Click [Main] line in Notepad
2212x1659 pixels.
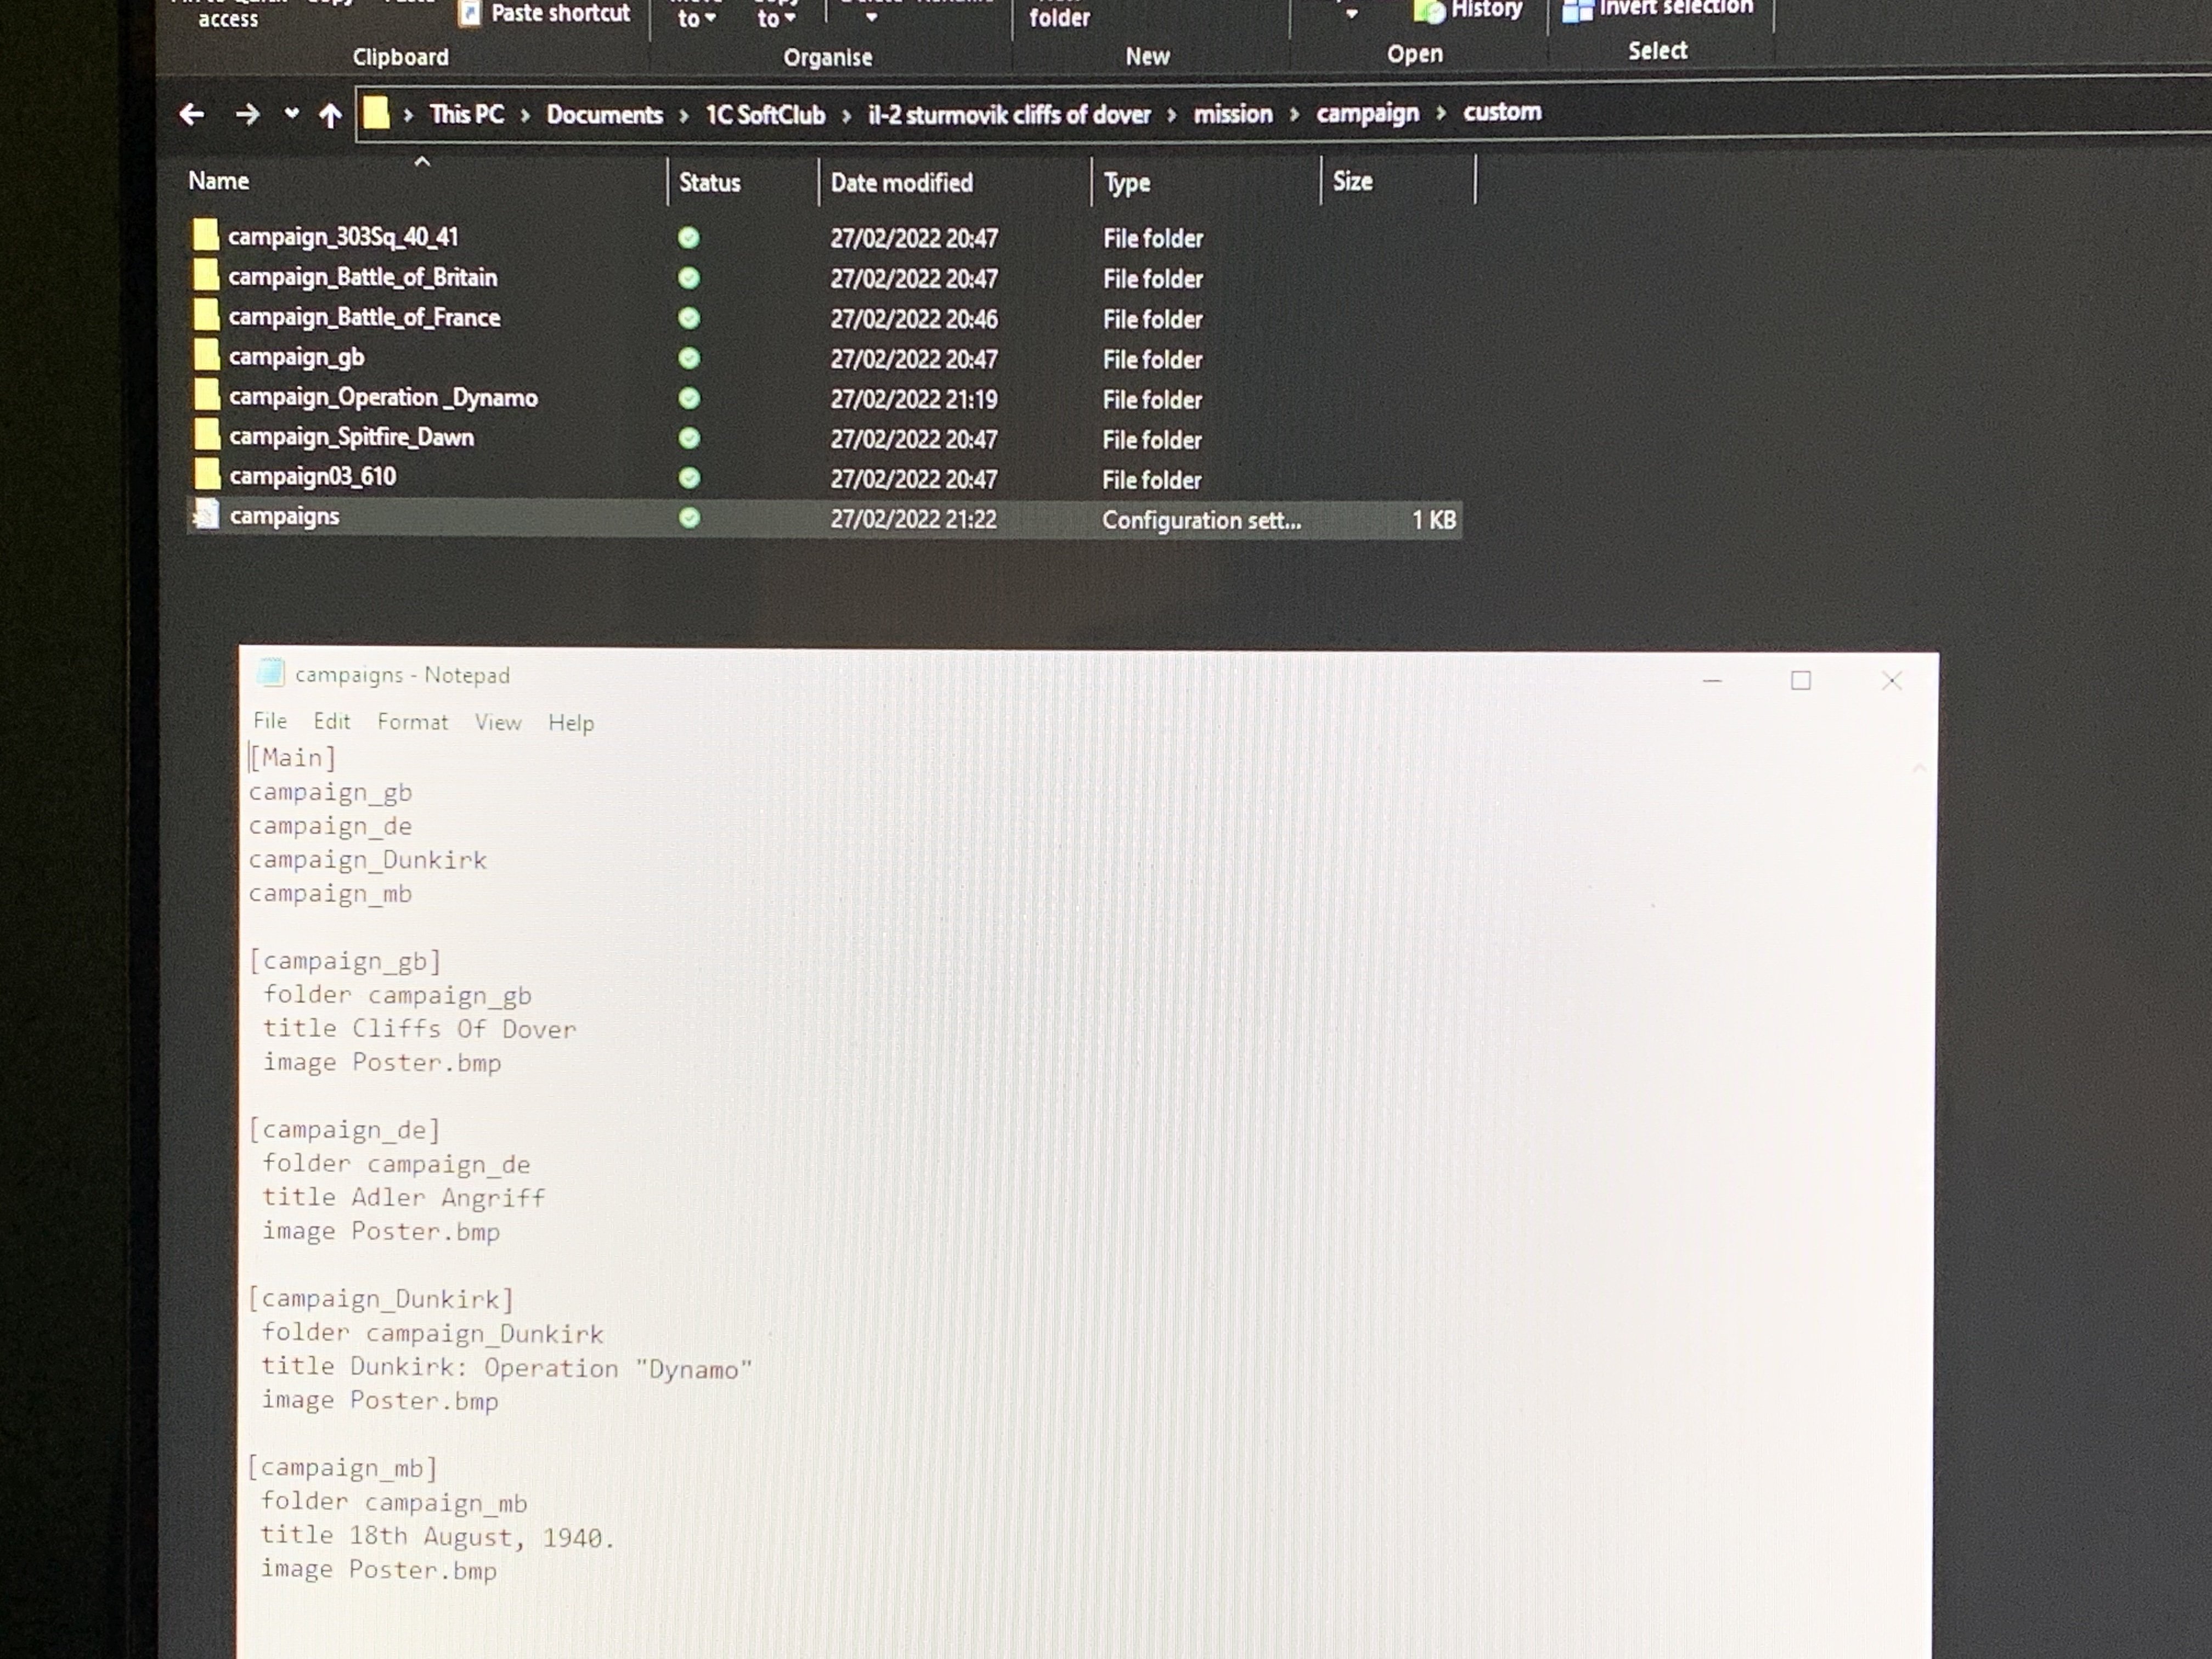pos(293,758)
